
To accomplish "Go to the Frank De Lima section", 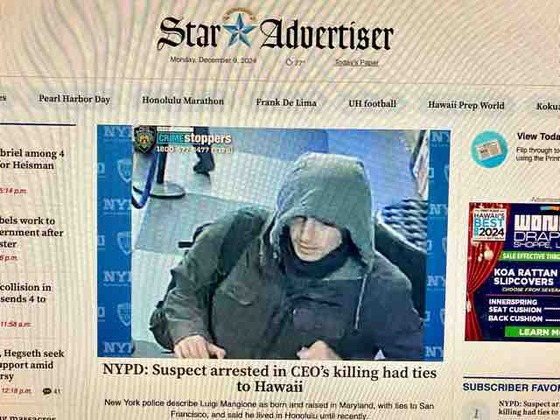I will [x=286, y=102].
